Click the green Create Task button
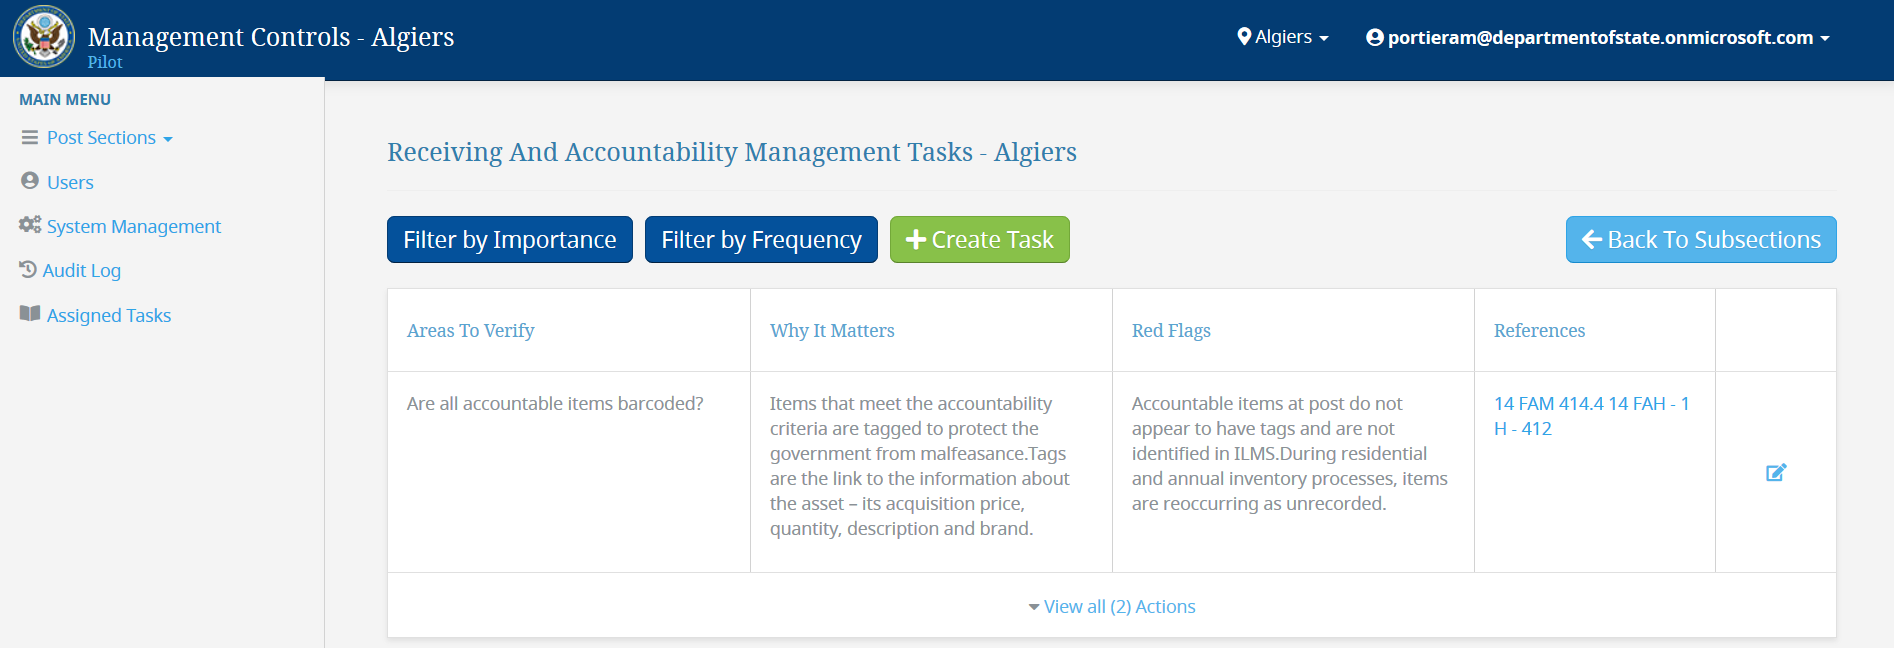The height and width of the screenshot is (648, 1894). coord(980,240)
